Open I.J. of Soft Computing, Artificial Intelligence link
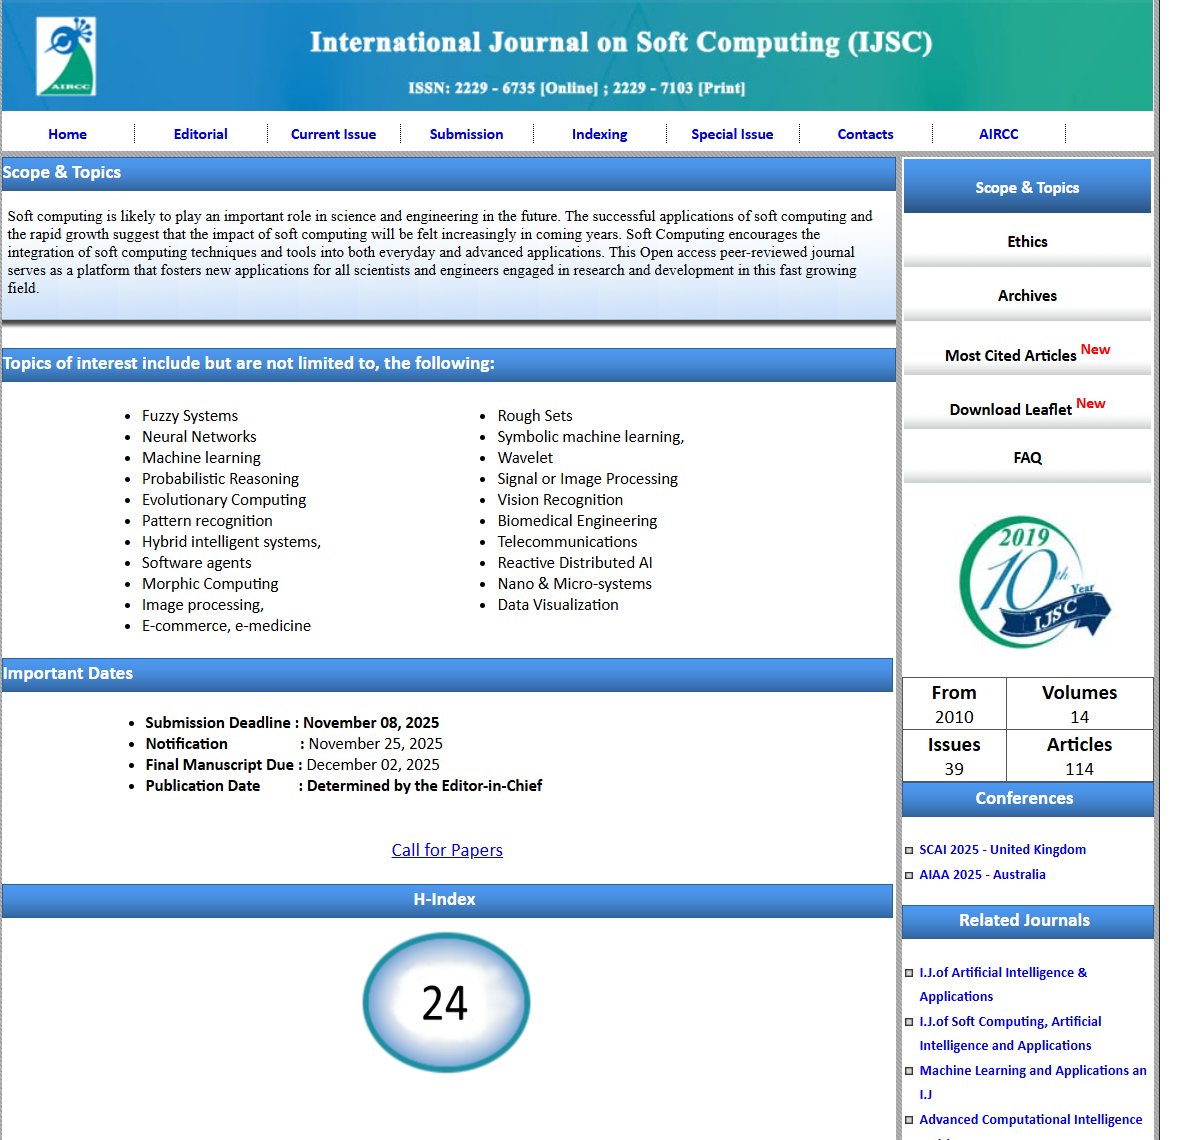The image size is (1177, 1140). tap(1010, 1033)
